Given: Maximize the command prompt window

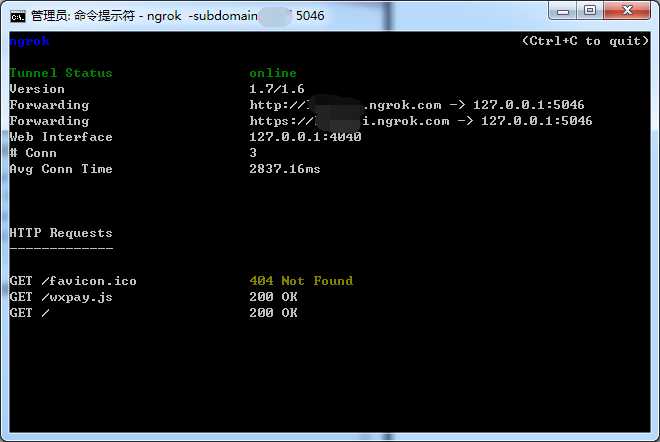Looking at the screenshot, I should [590, 11].
